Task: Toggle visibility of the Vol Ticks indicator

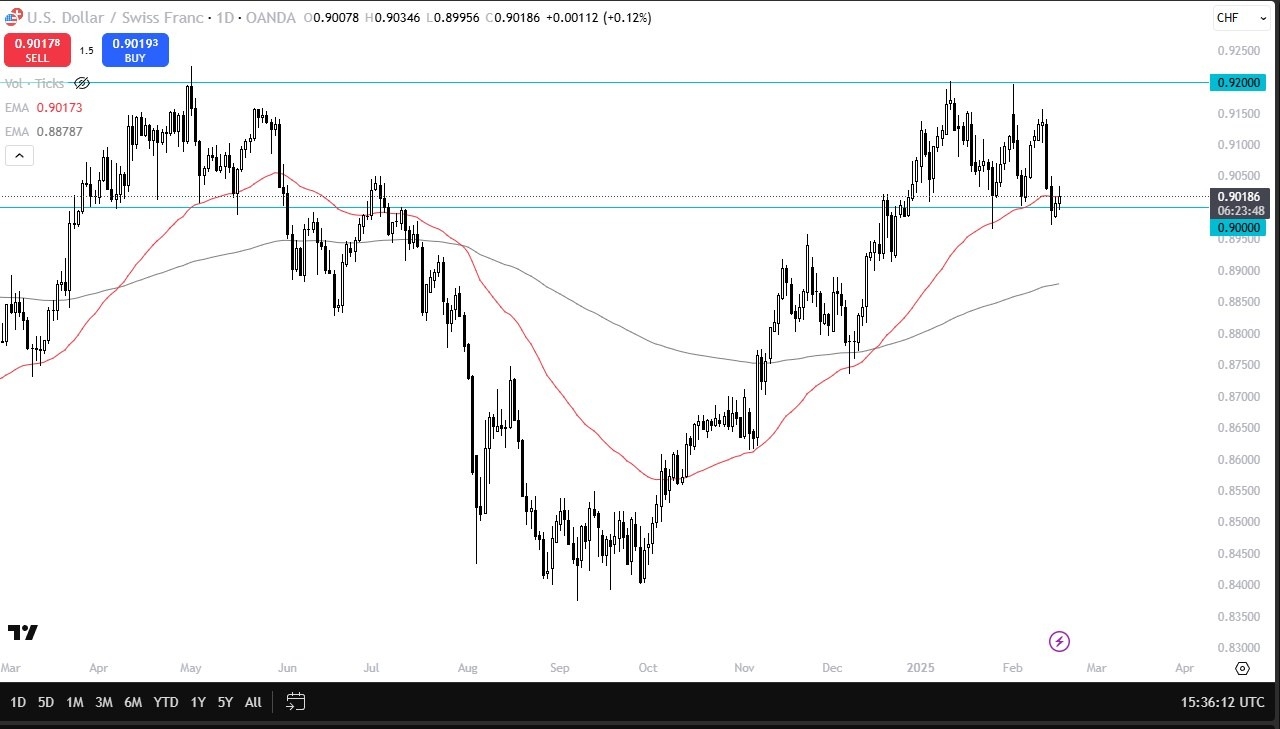Action: coord(82,84)
